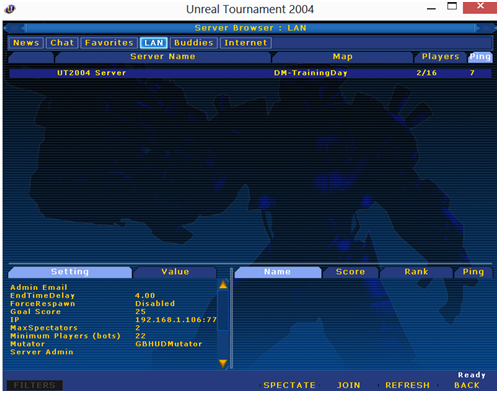The image size is (499, 393).
Task: Click the settings list scrollbar thumb
Action: [223, 310]
